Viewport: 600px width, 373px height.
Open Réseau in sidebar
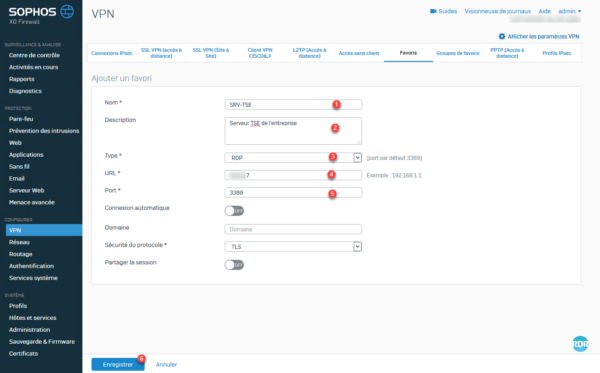click(19, 242)
